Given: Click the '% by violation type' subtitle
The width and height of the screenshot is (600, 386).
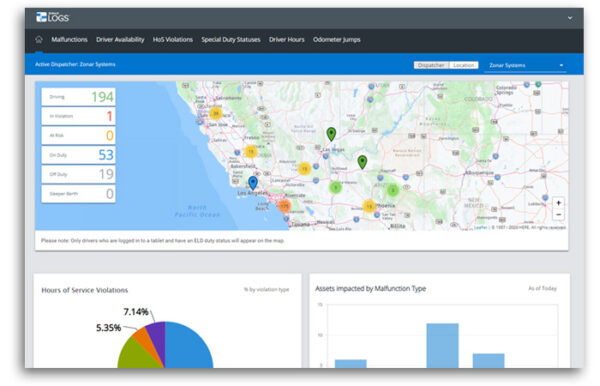Looking at the screenshot, I should click(266, 290).
